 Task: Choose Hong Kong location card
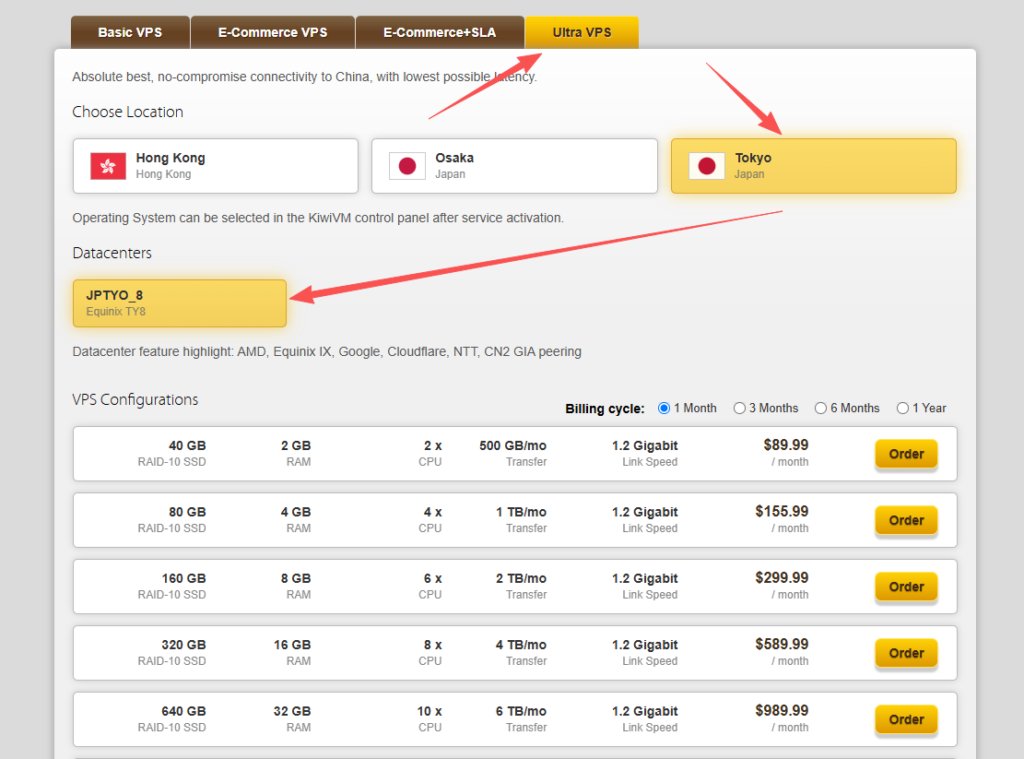pyautogui.click(x=215, y=166)
